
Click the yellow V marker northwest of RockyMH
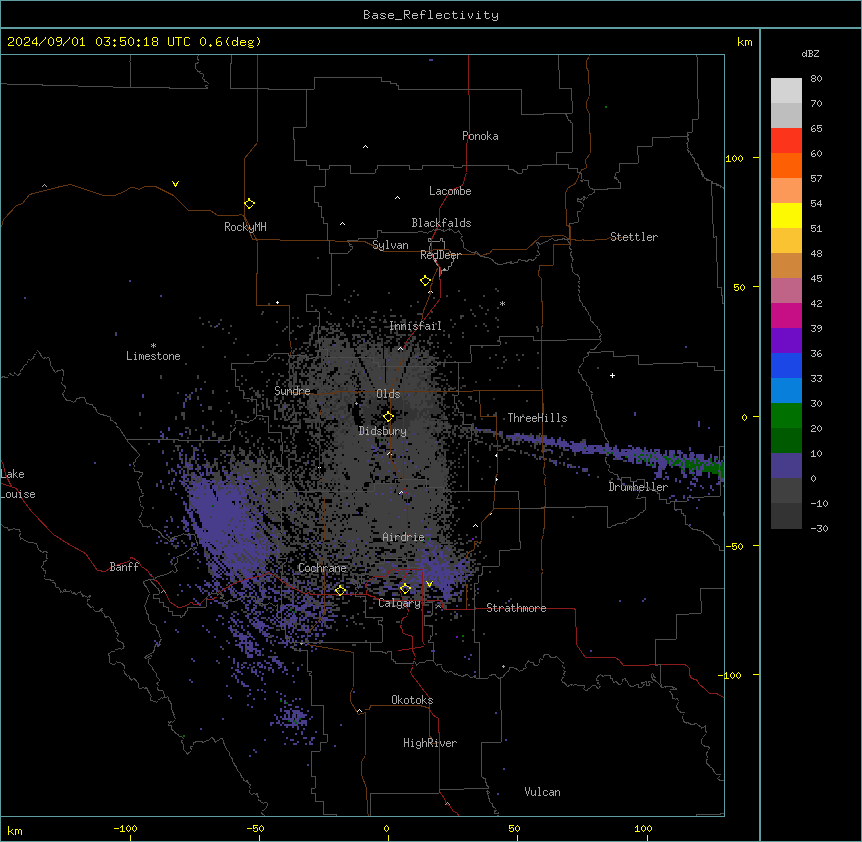click(175, 184)
